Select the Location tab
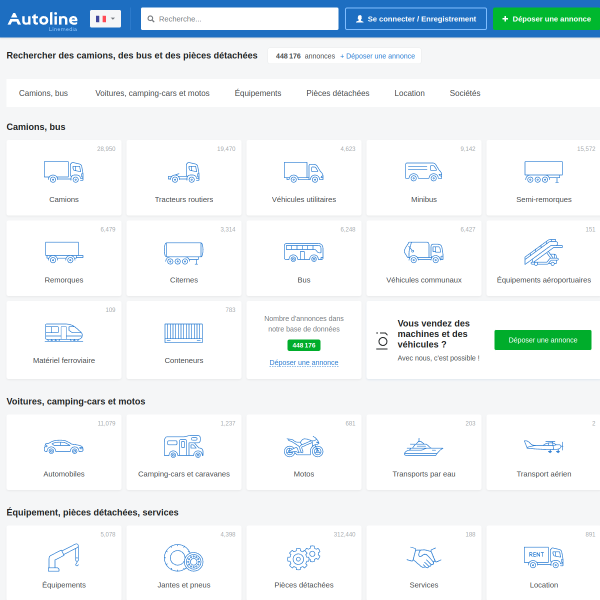600x600 pixels. point(409,93)
